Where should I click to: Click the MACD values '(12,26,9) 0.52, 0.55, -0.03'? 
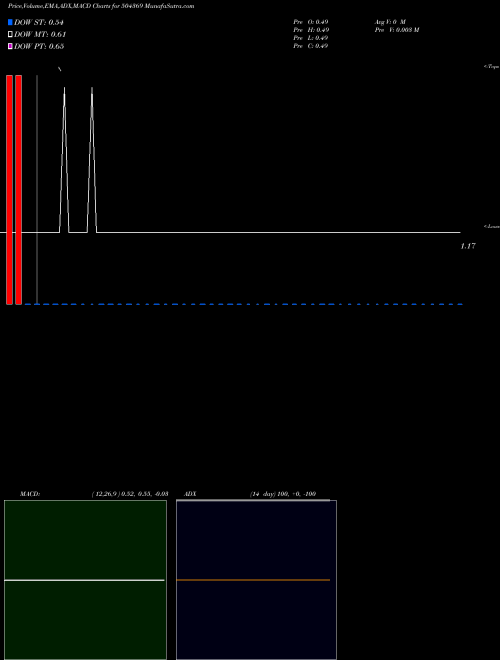[x=130, y=494]
